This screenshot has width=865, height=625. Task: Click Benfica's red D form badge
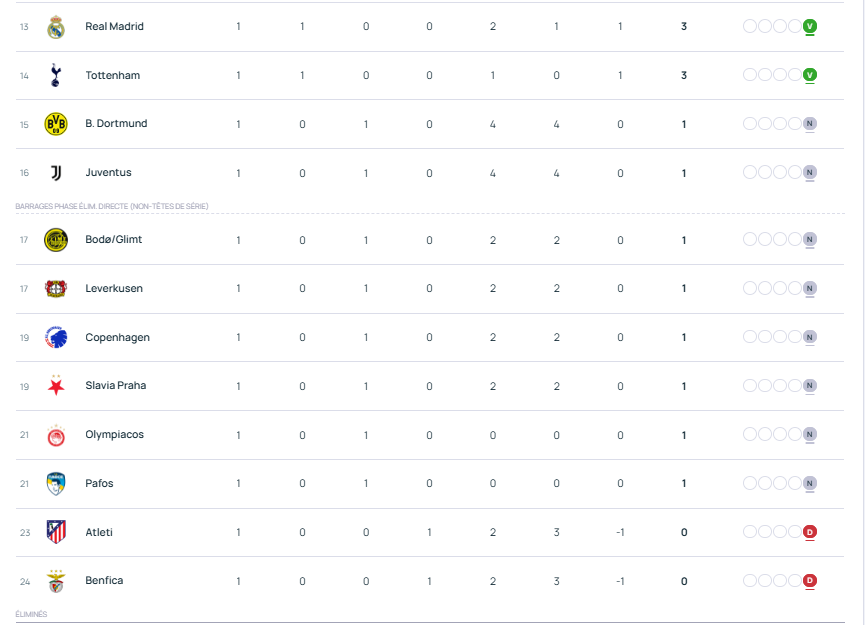[x=810, y=581]
